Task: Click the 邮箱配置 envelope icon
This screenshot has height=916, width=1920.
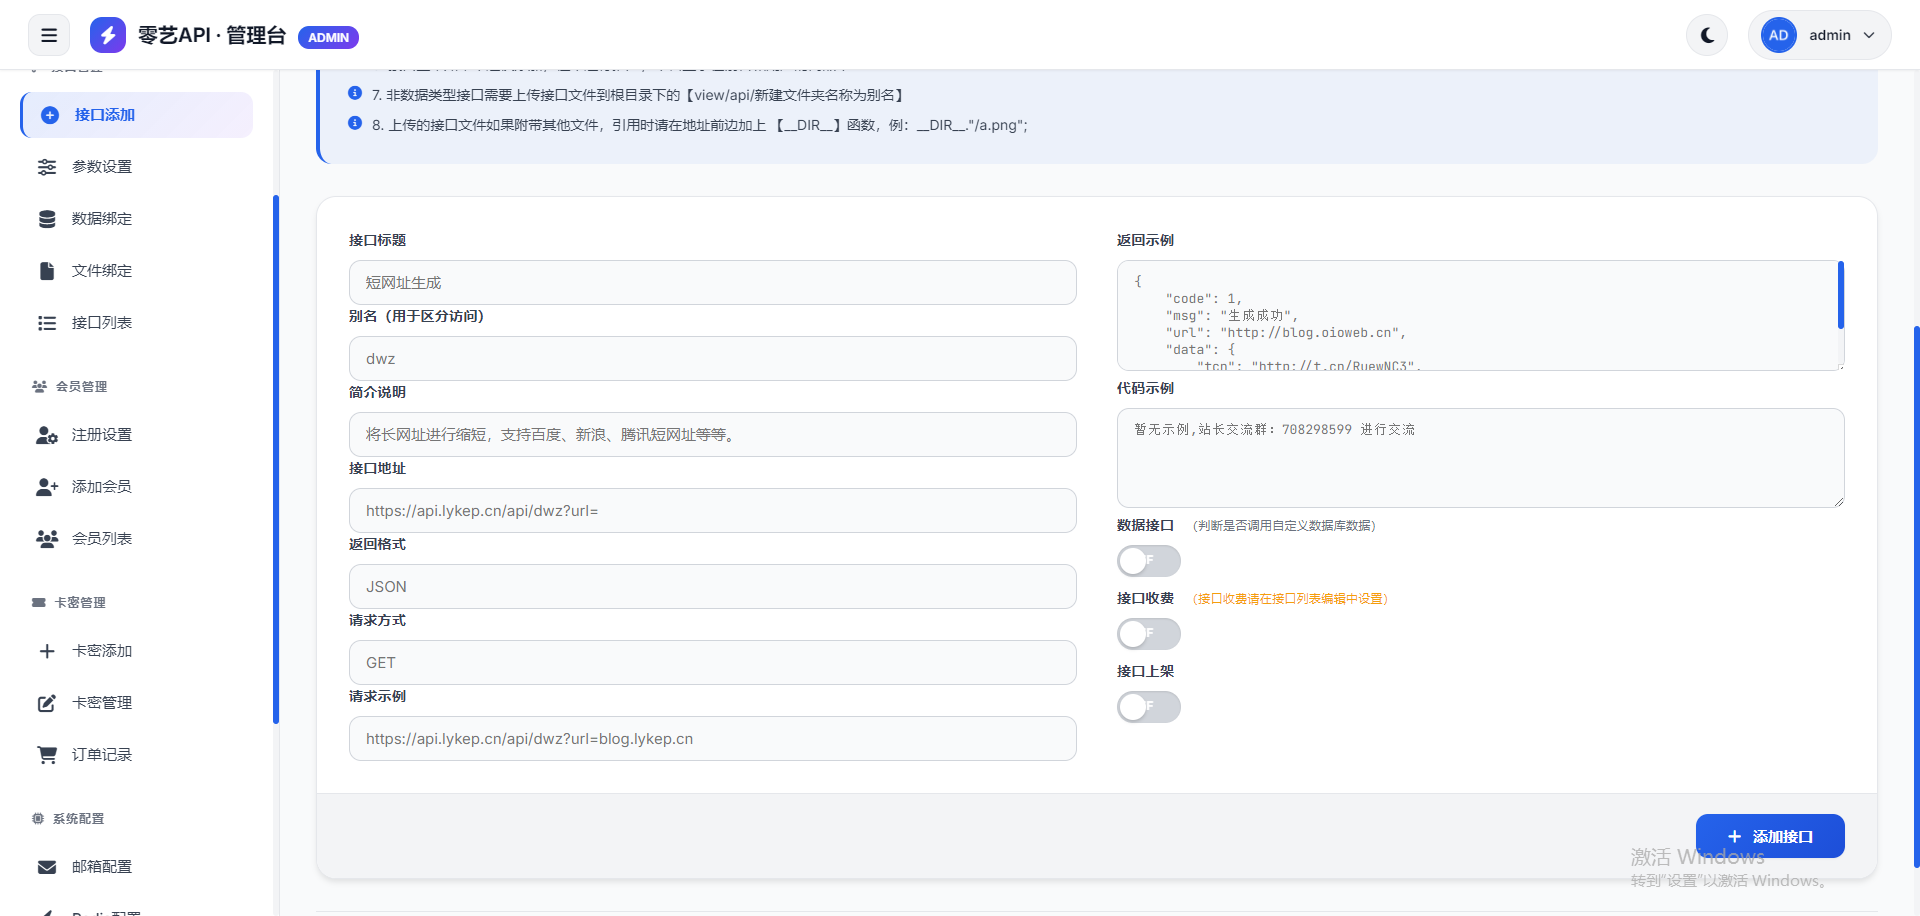Action: coord(47,867)
